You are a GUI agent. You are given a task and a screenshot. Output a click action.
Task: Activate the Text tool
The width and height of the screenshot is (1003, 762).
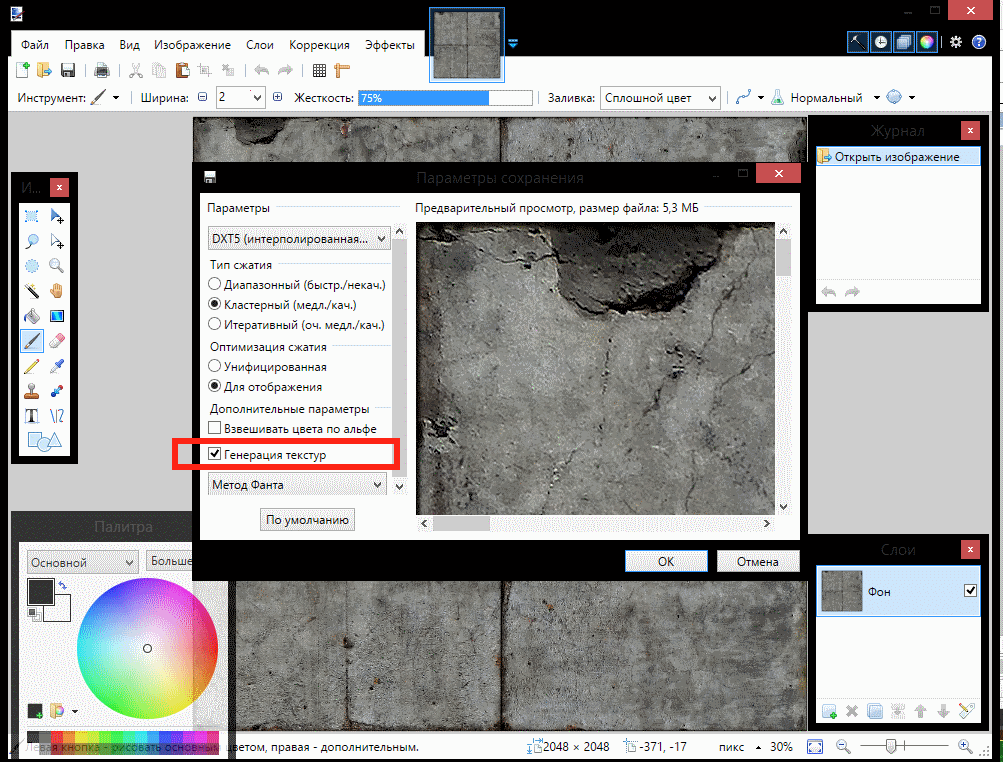pos(32,416)
